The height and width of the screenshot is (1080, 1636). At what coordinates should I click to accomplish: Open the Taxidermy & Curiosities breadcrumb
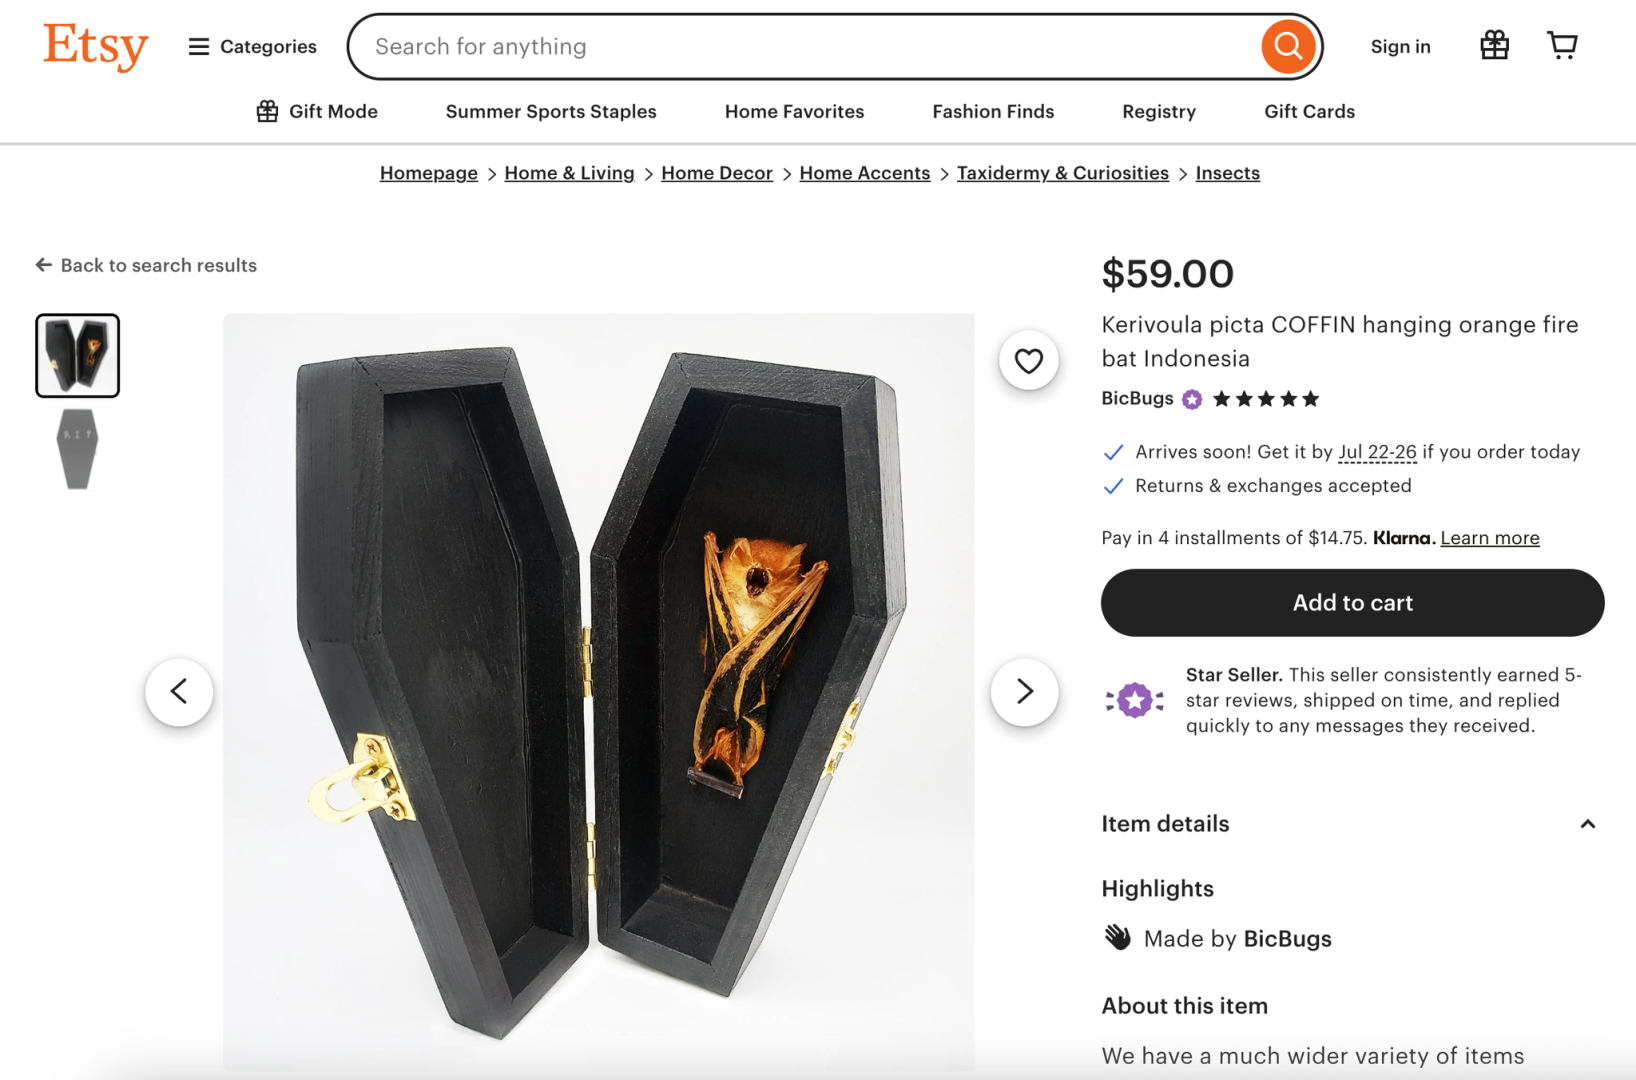[x=1063, y=172]
